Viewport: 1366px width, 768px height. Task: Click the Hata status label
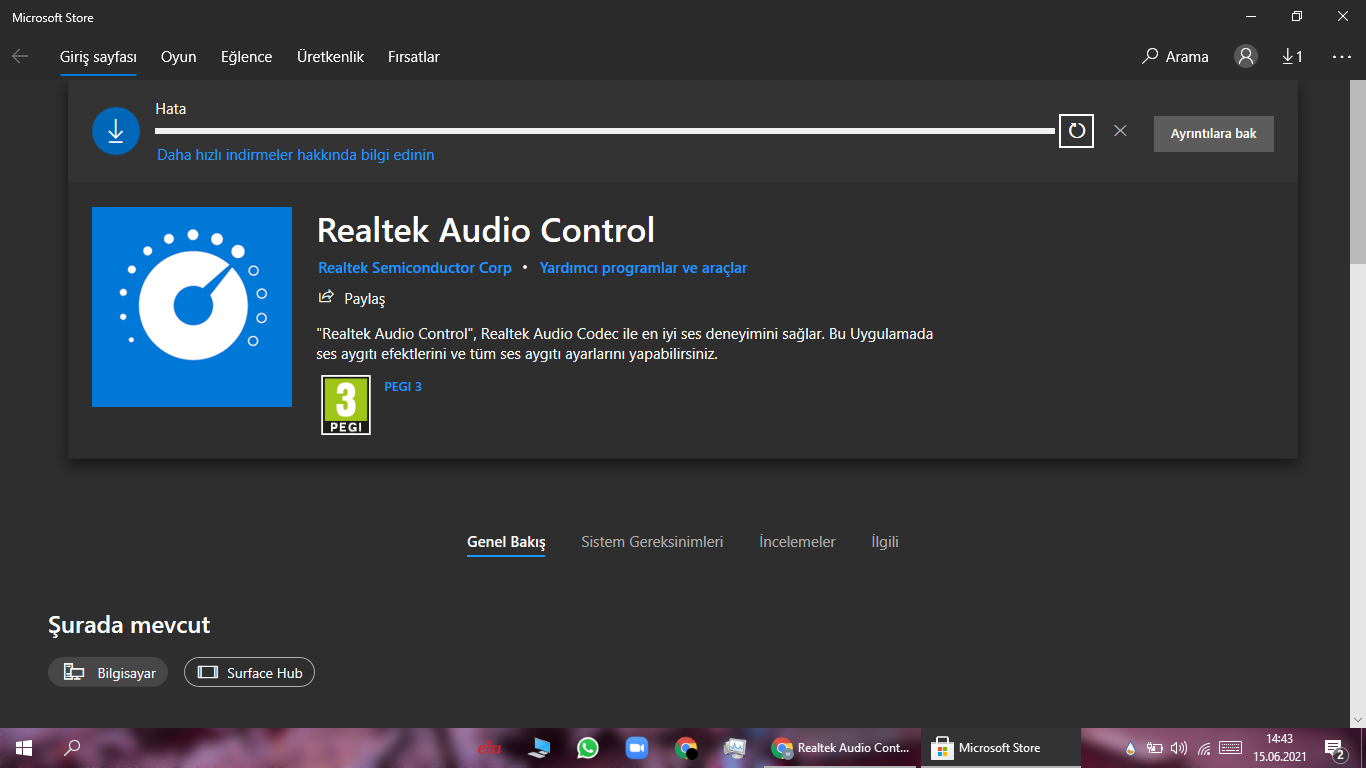(171, 109)
